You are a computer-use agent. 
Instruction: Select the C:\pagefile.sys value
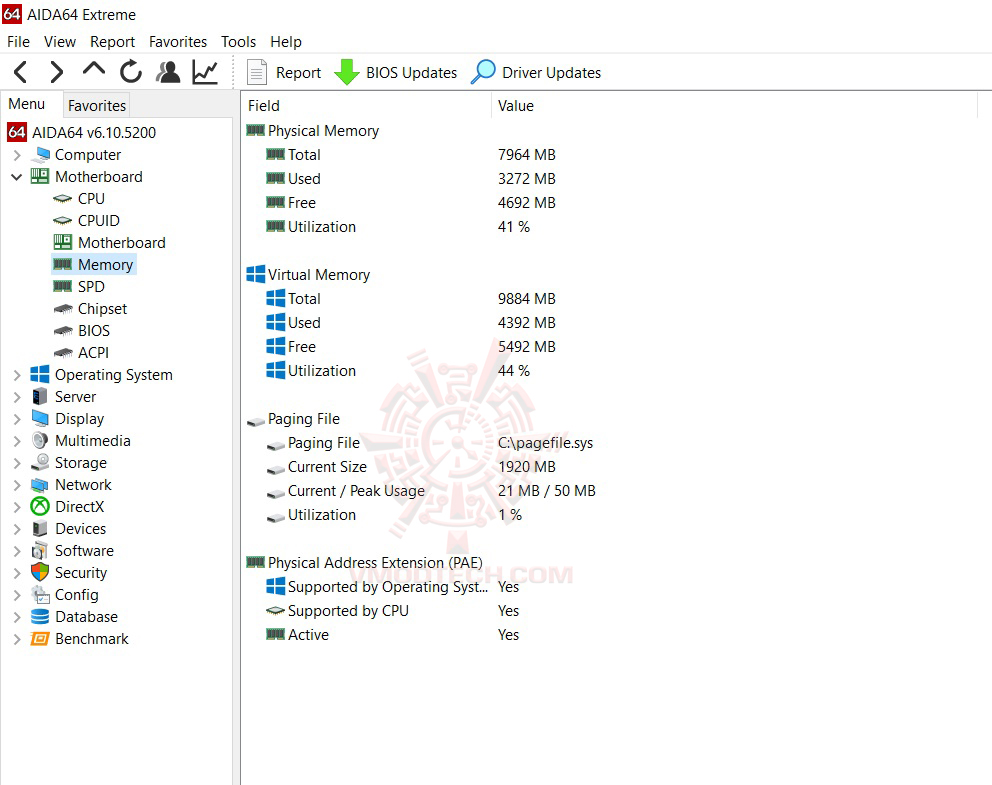point(545,443)
